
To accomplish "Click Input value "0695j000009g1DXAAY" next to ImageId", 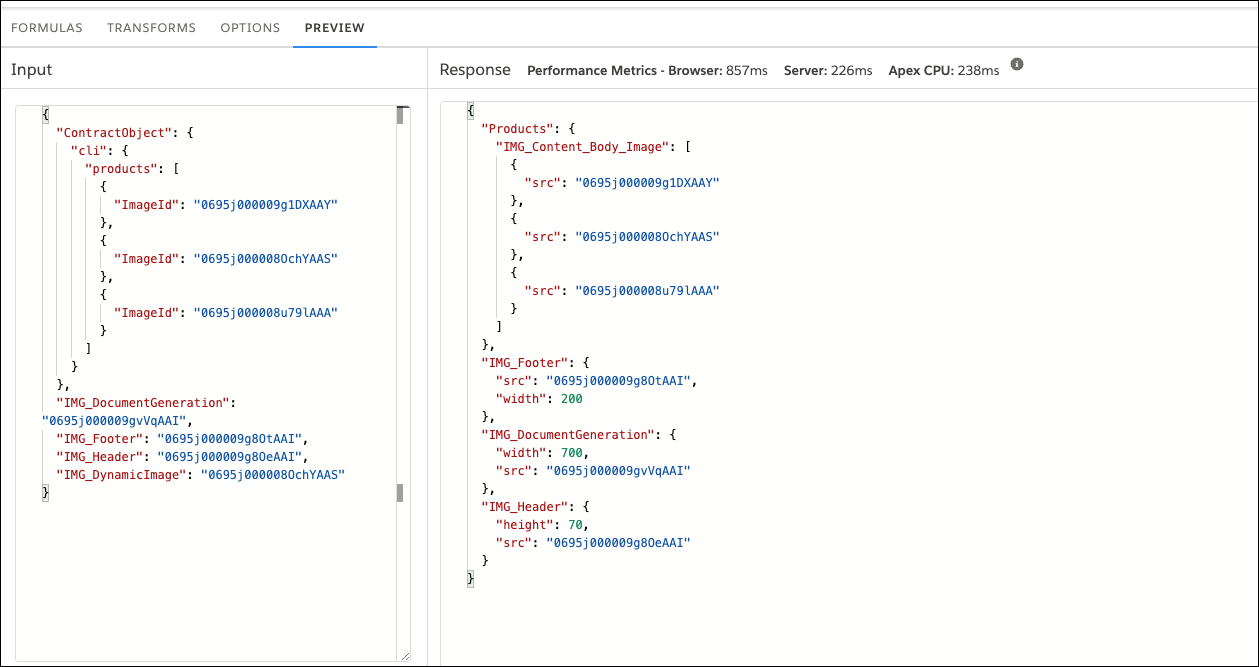I will [266, 204].
